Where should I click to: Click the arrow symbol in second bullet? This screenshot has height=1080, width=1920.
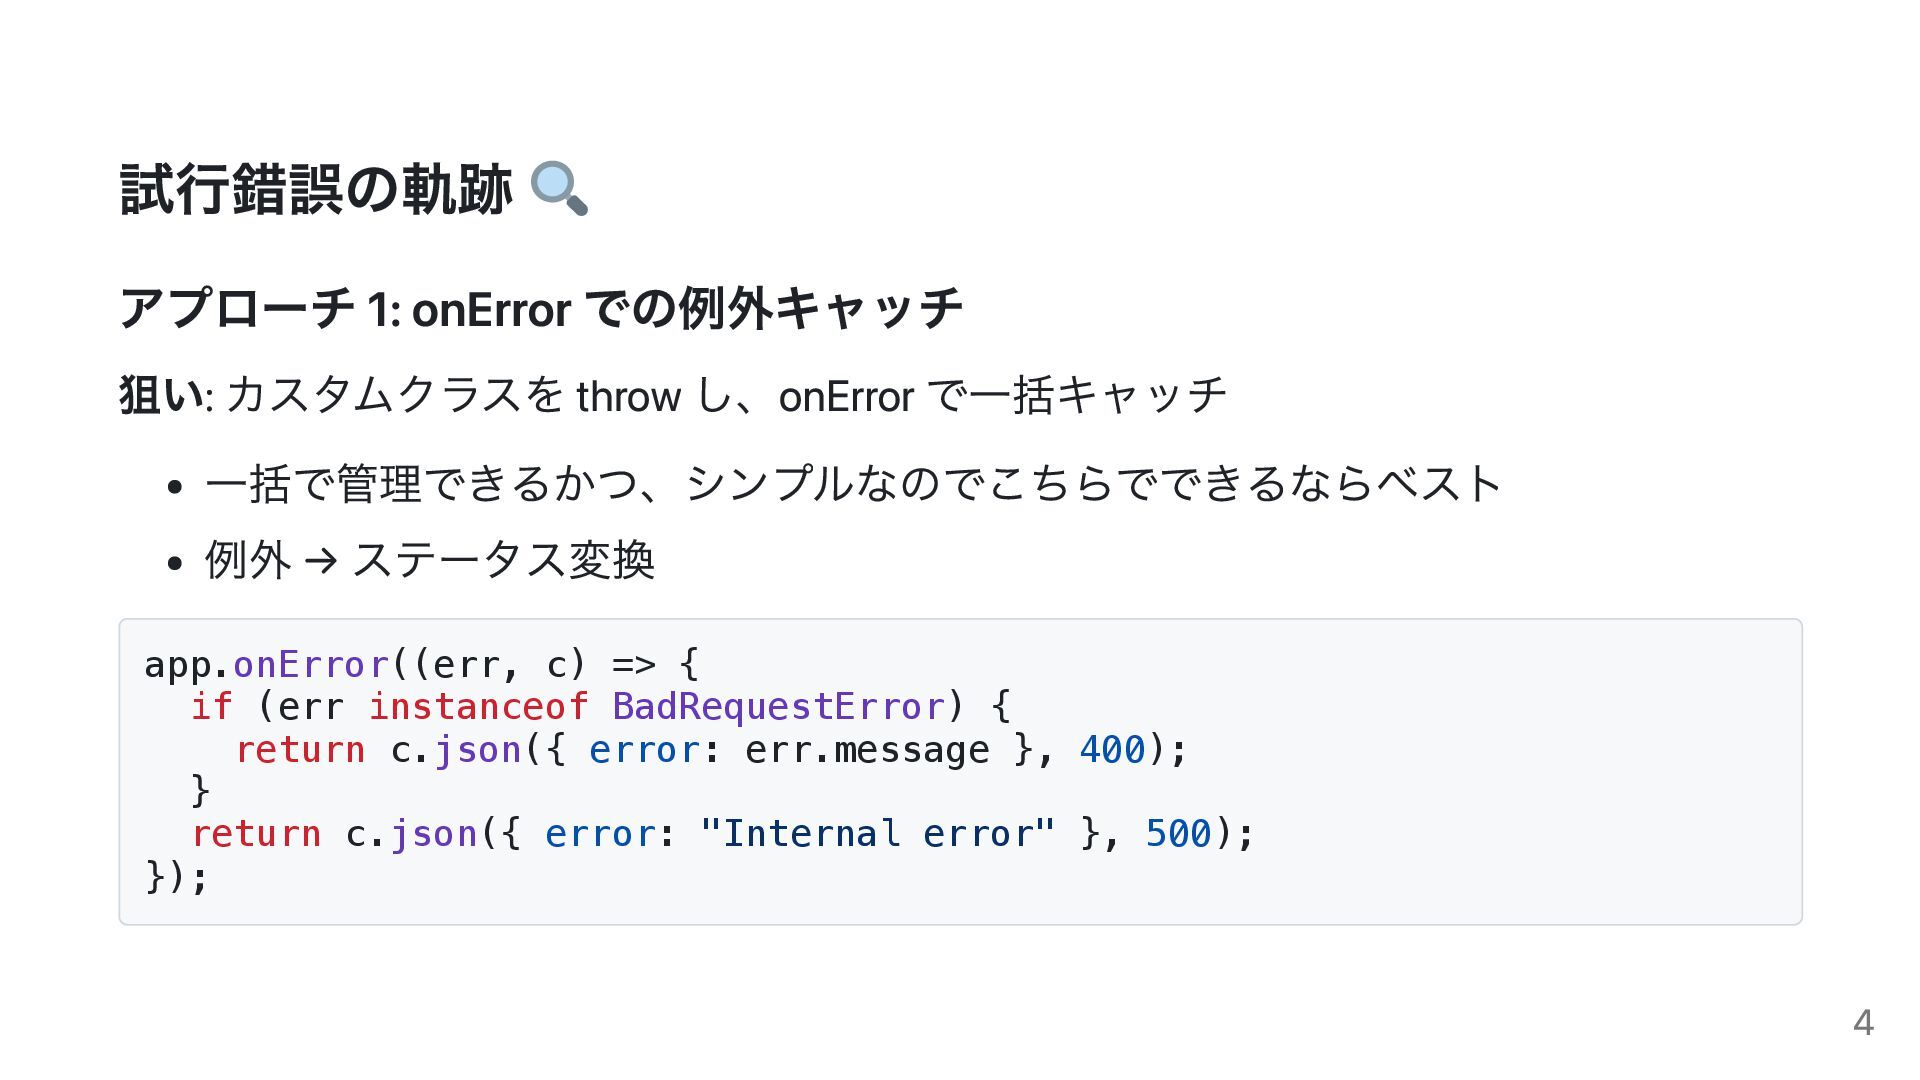(x=321, y=561)
